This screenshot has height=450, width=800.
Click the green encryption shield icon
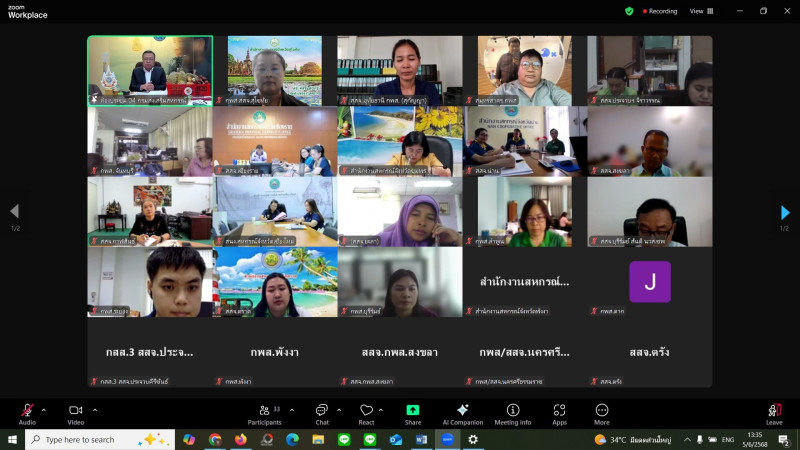click(629, 11)
